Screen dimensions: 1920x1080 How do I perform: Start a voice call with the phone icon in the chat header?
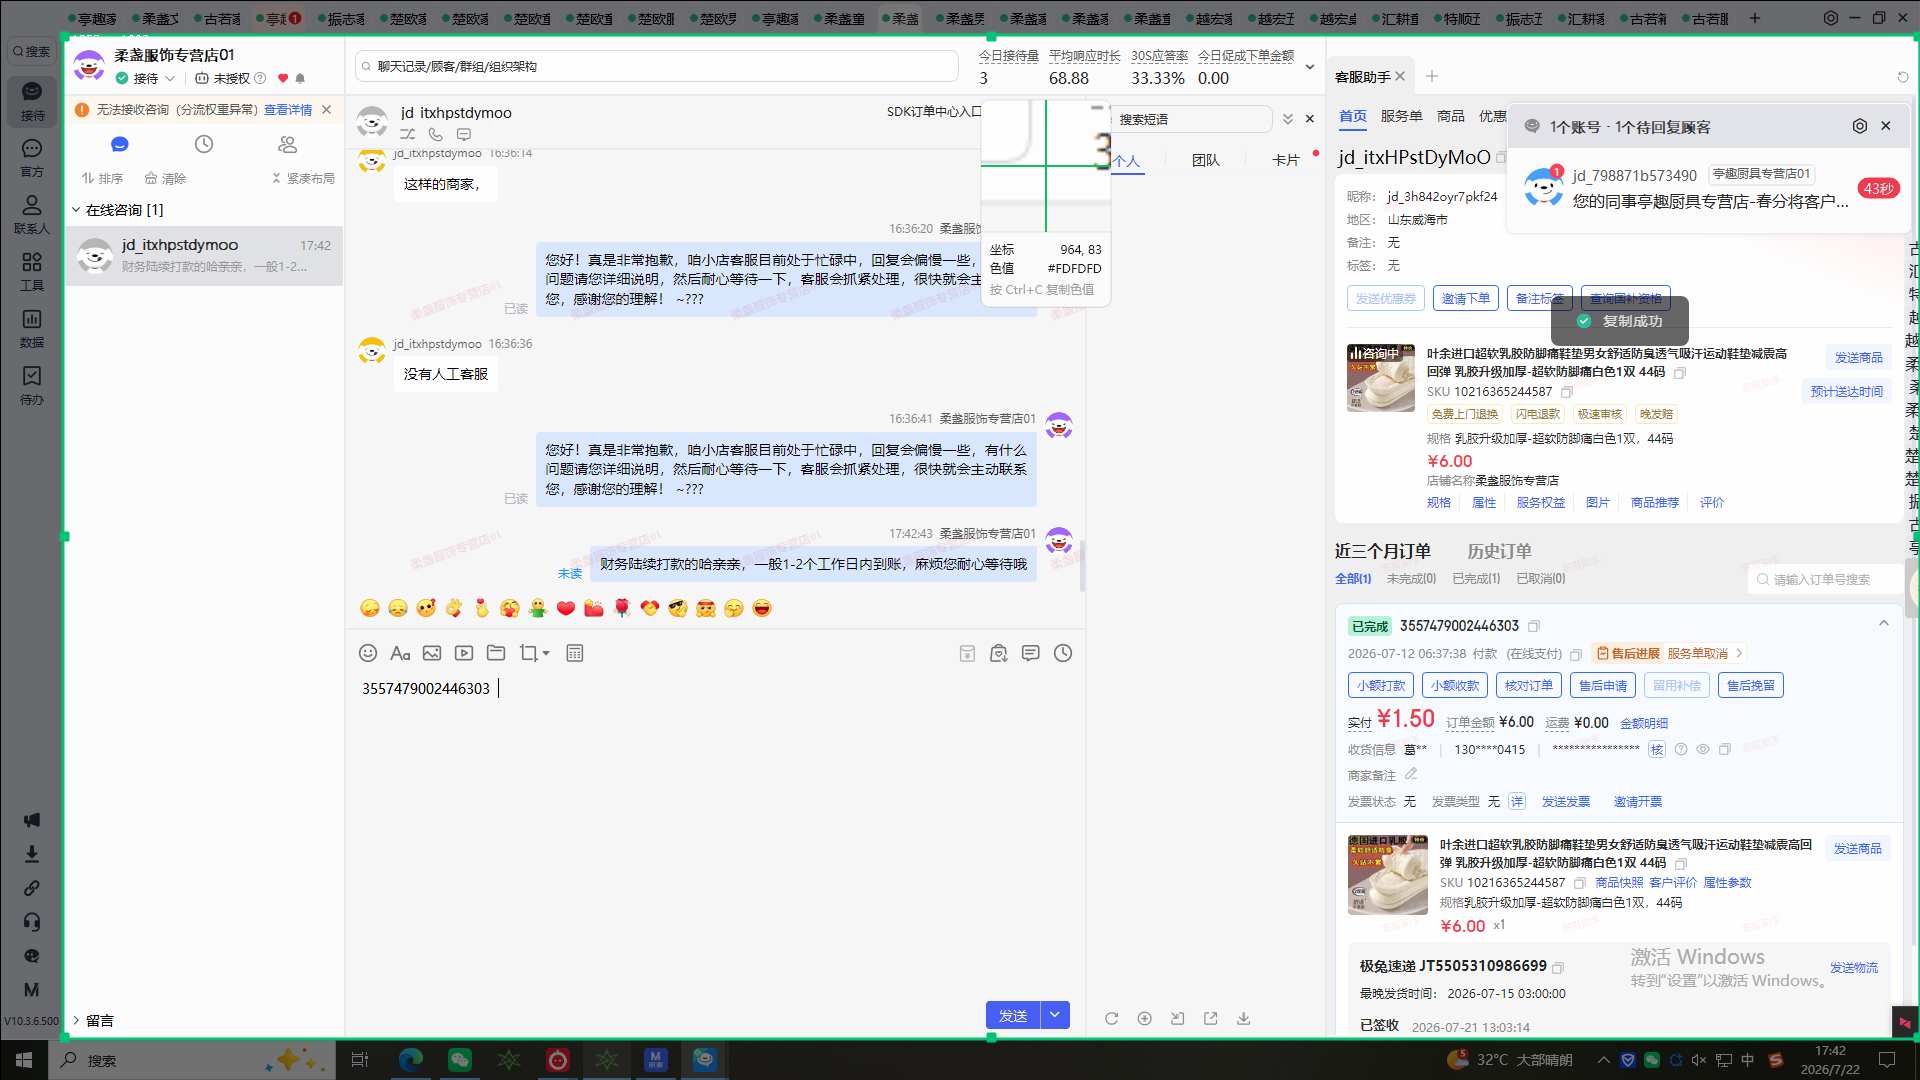(x=436, y=134)
